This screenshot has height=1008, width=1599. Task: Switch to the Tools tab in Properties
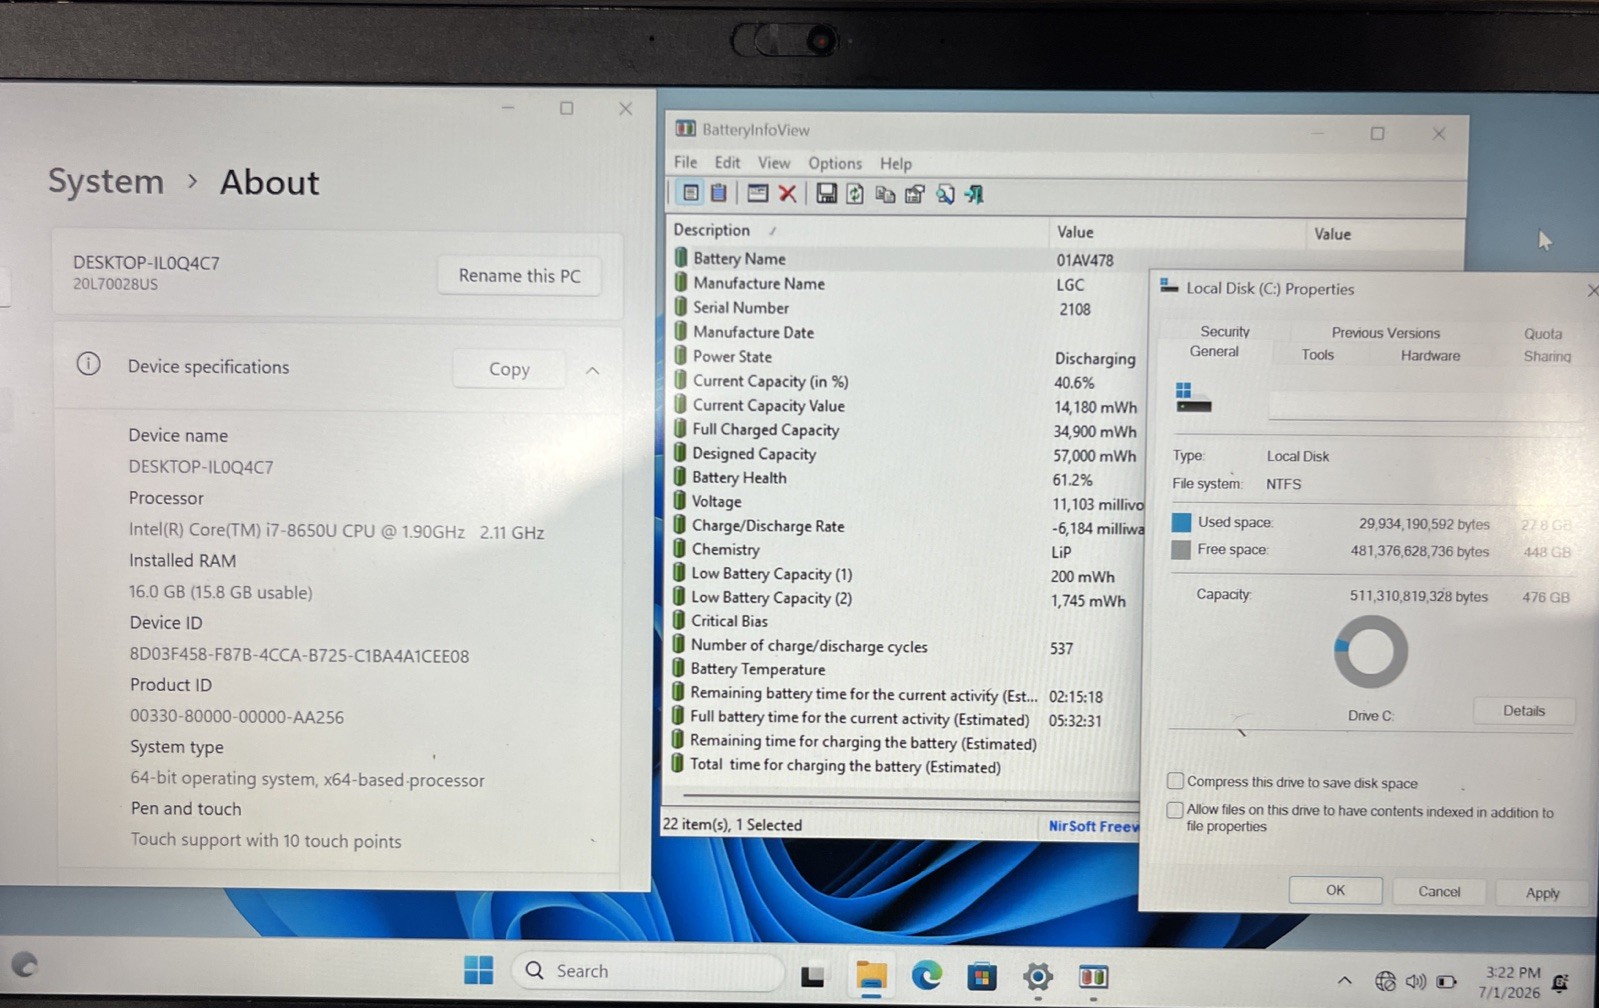(1317, 355)
